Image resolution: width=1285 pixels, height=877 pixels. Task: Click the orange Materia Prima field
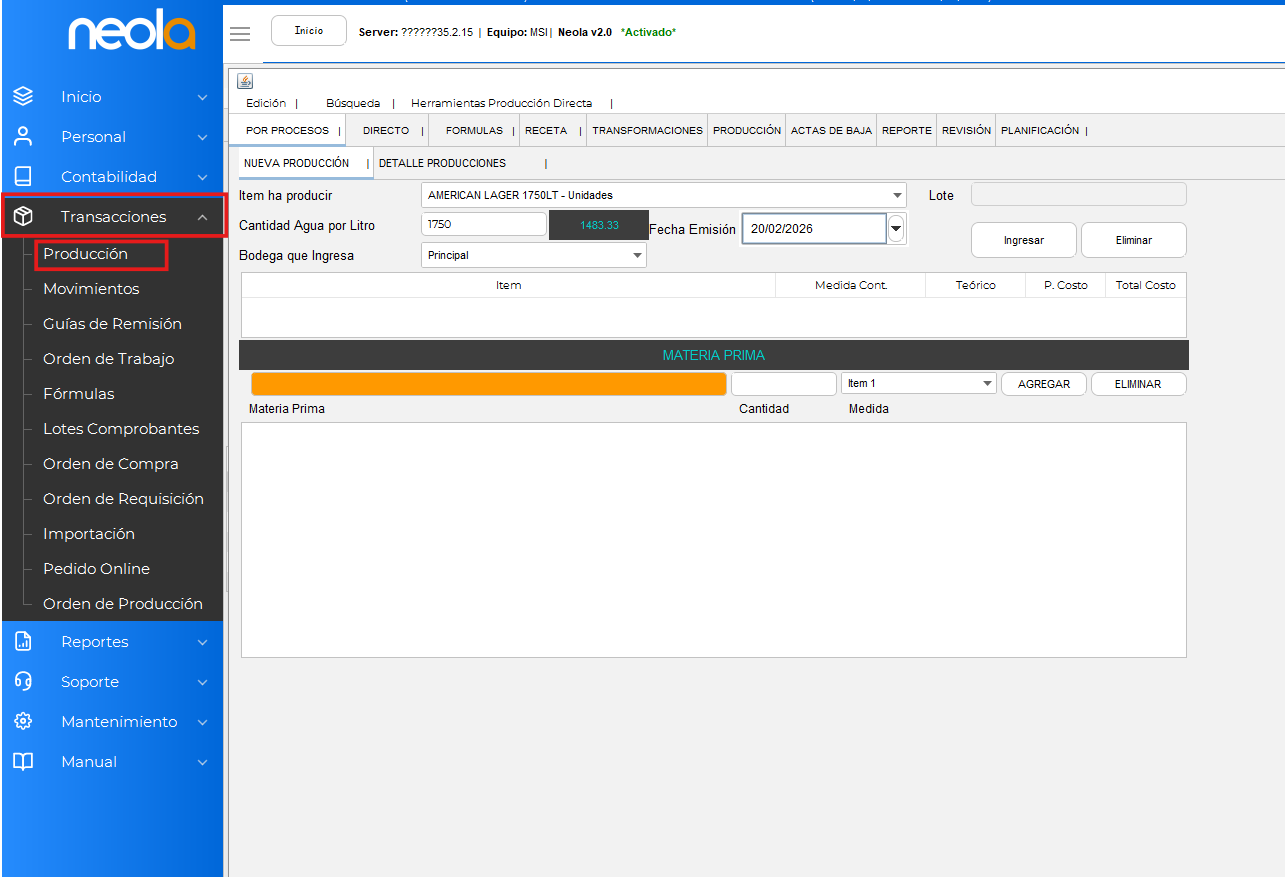488,384
